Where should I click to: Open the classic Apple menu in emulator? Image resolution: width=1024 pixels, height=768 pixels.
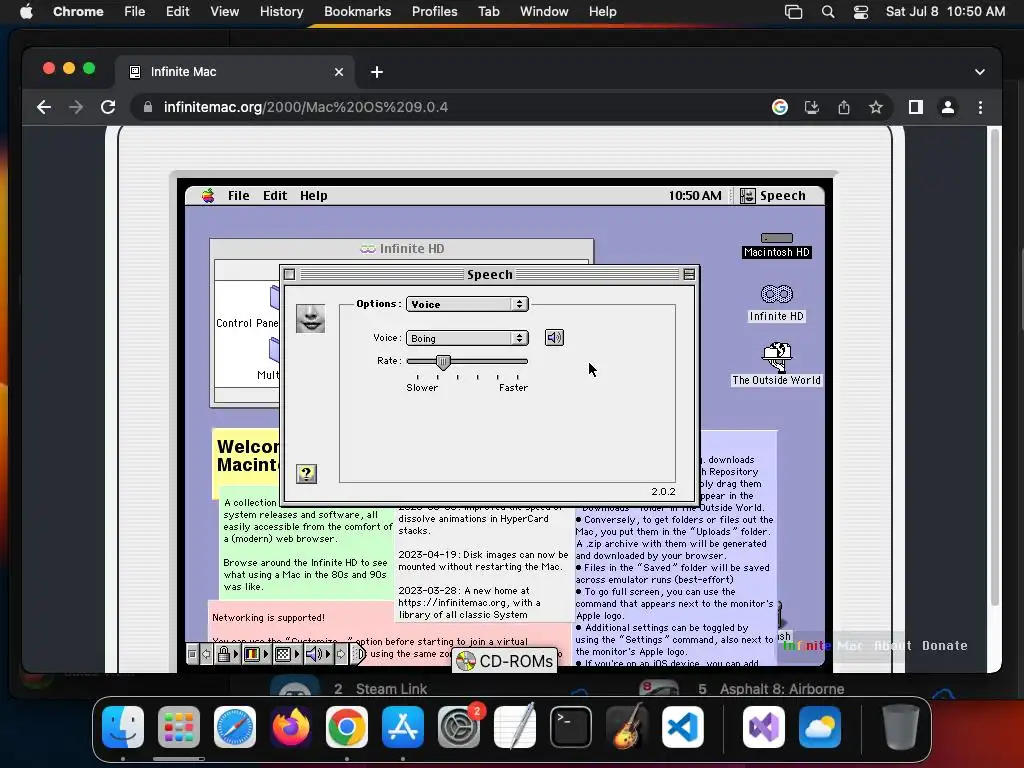click(x=208, y=196)
